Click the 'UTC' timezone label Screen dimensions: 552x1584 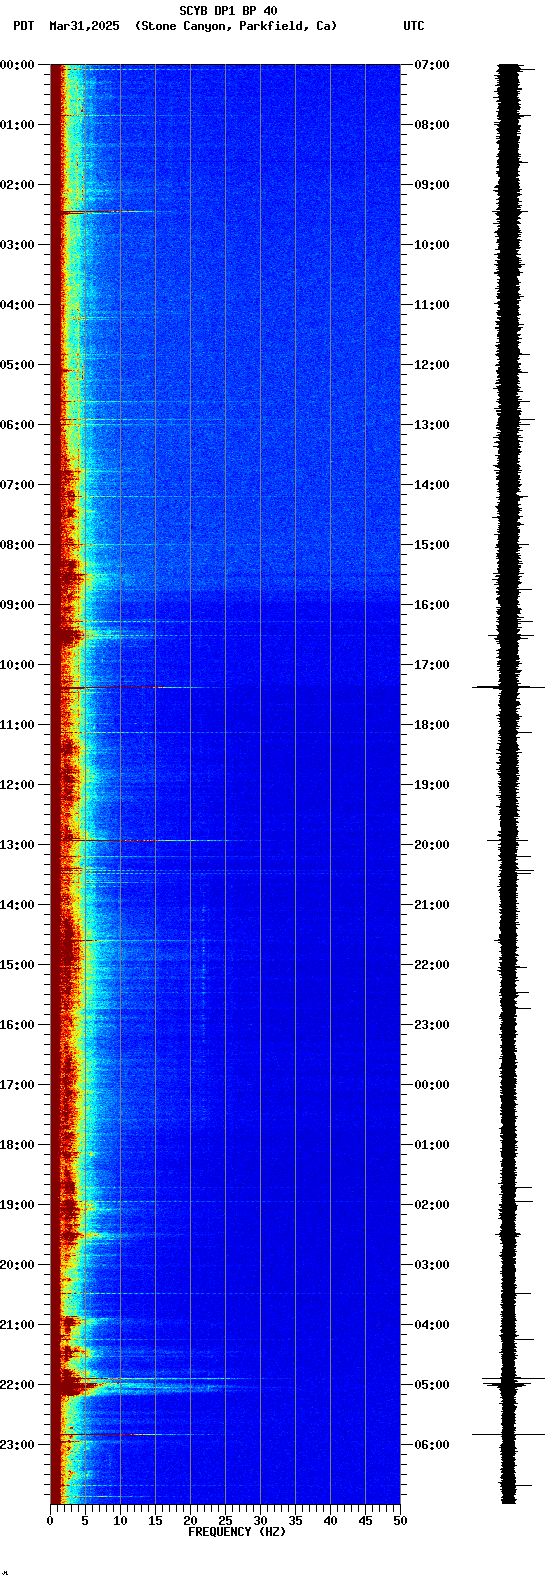click(x=414, y=26)
